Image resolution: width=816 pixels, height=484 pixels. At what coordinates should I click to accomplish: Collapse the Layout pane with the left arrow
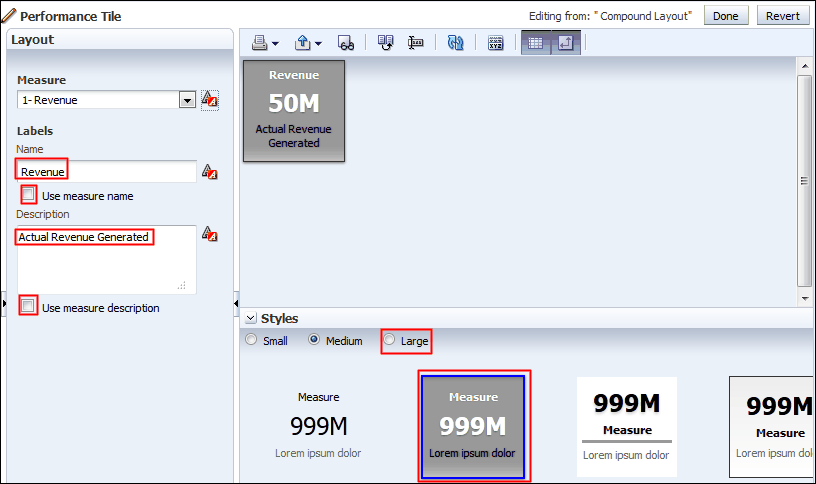pyautogui.click(x=236, y=303)
